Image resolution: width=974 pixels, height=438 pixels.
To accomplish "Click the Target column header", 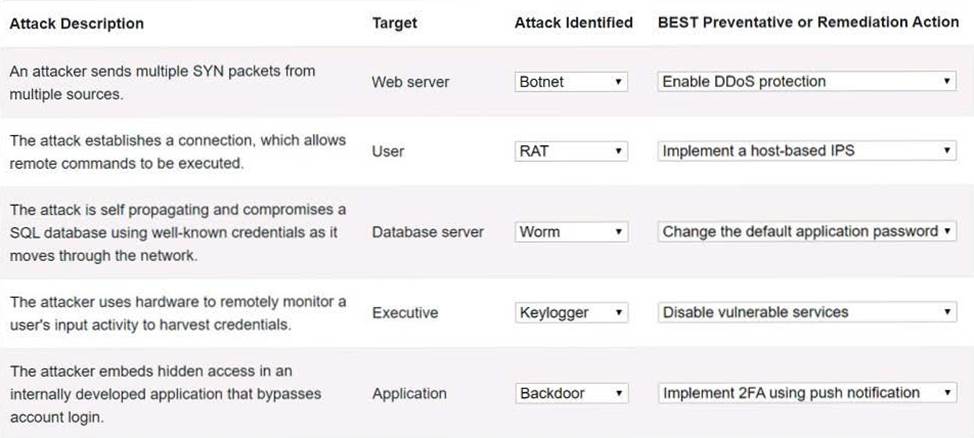I will (x=394, y=23).
